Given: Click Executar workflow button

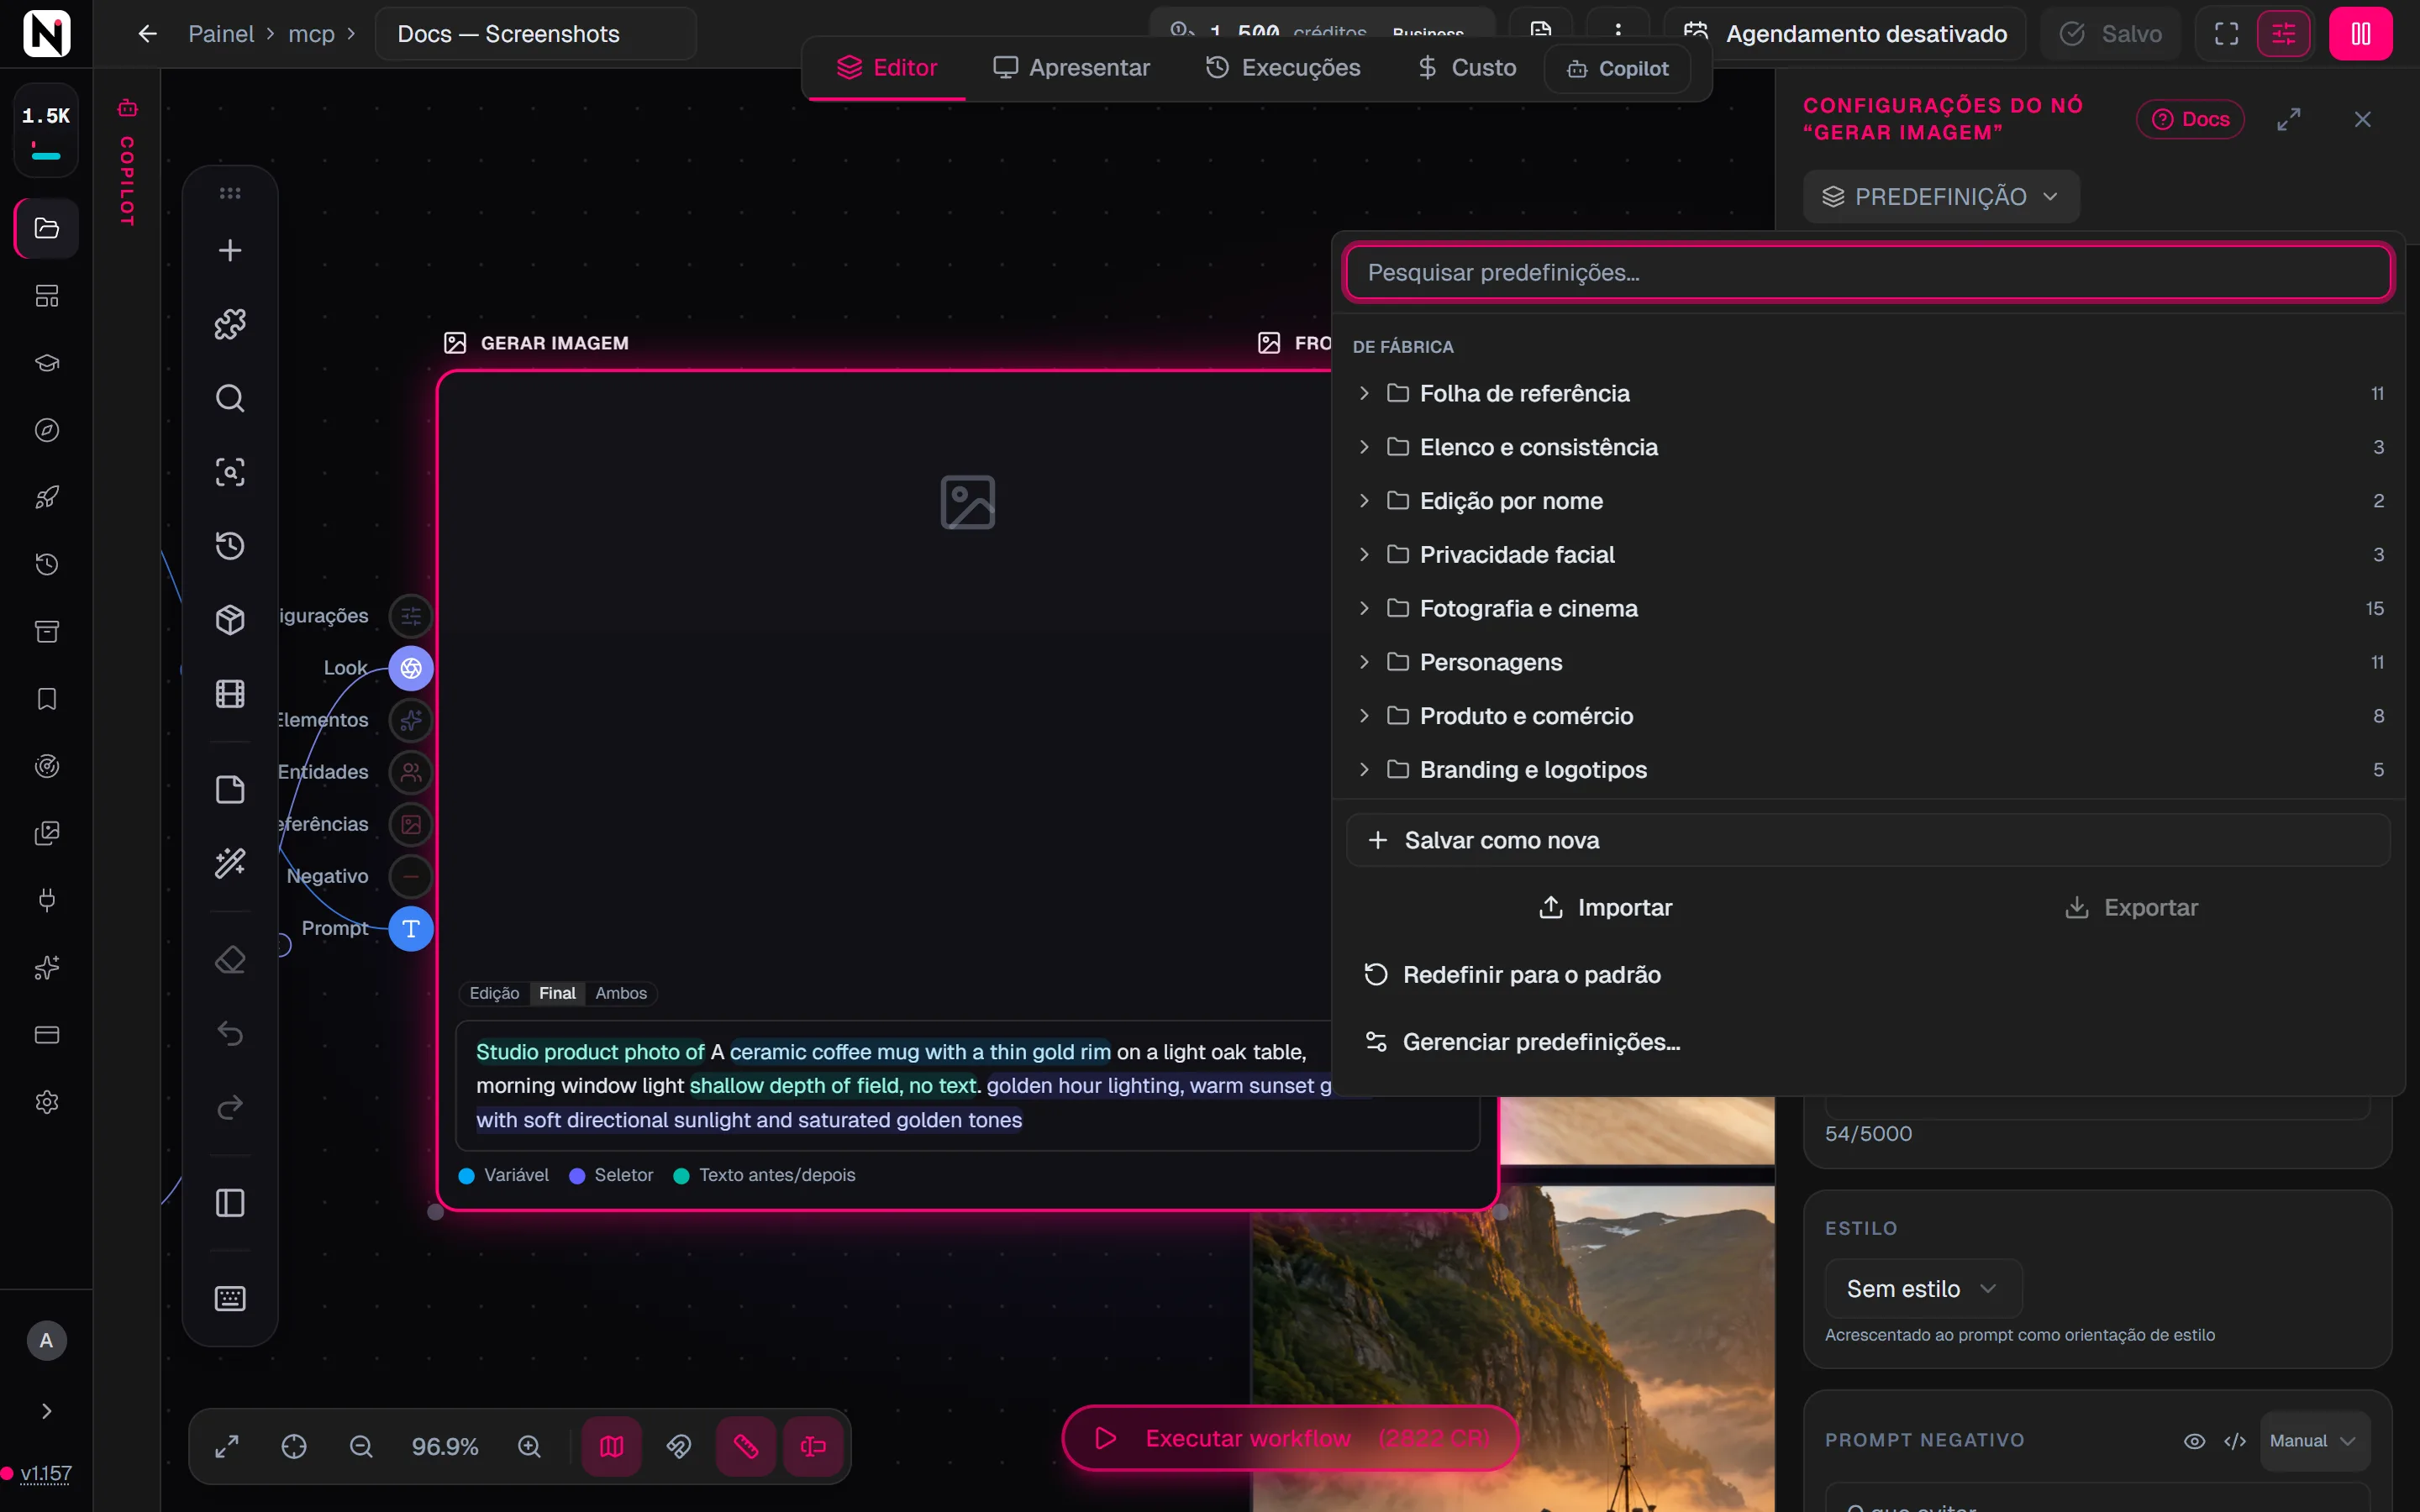Looking at the screenshot, I should click(1290, 1438).
